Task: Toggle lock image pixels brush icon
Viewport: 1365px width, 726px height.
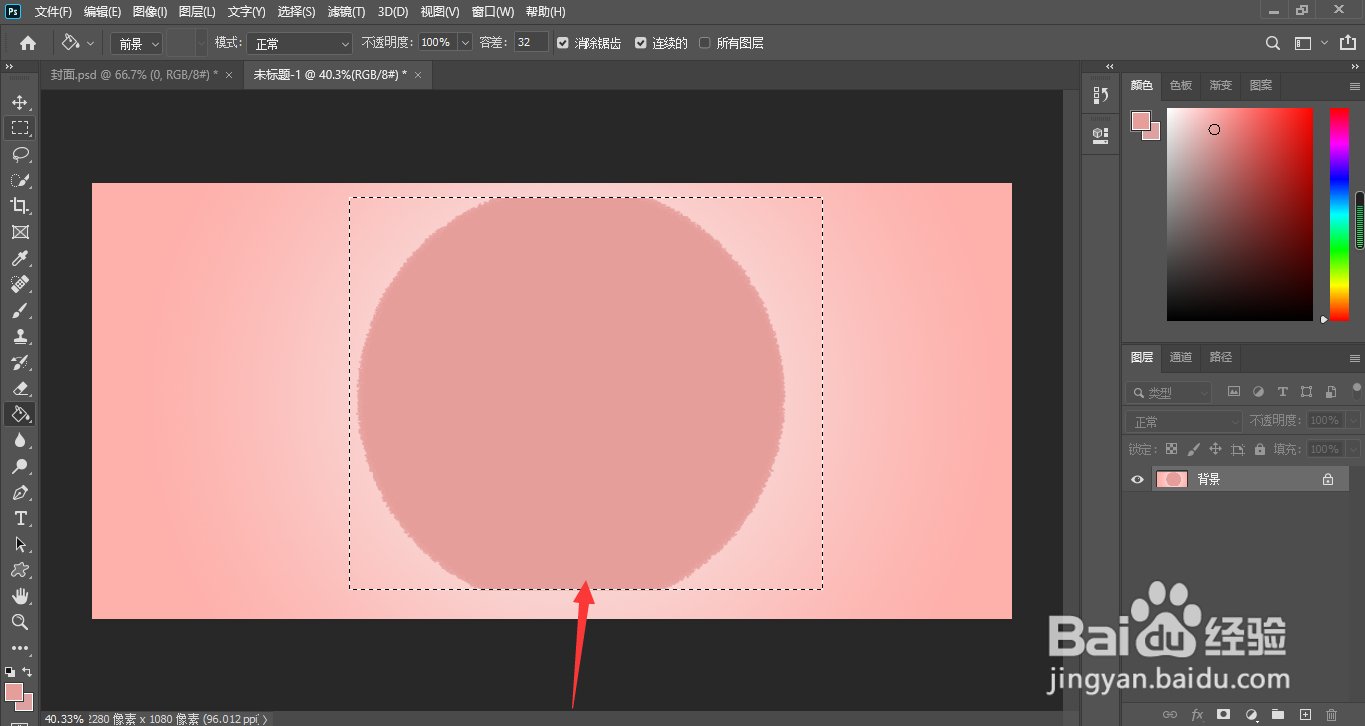Action: (1194, 449)
